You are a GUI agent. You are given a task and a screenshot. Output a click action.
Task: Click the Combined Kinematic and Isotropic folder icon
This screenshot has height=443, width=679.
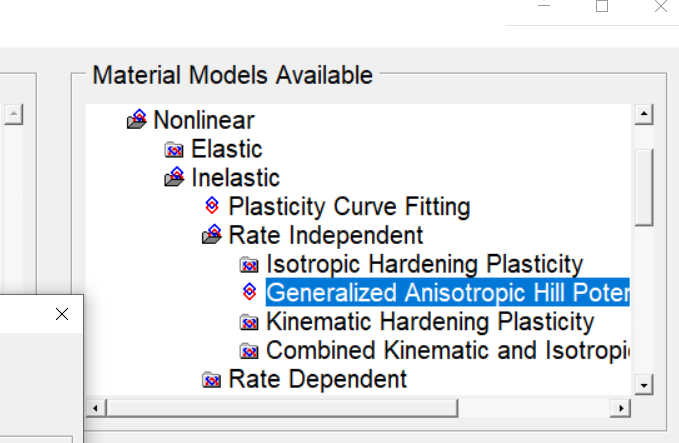pyautogui.click(x=249, y=350)
